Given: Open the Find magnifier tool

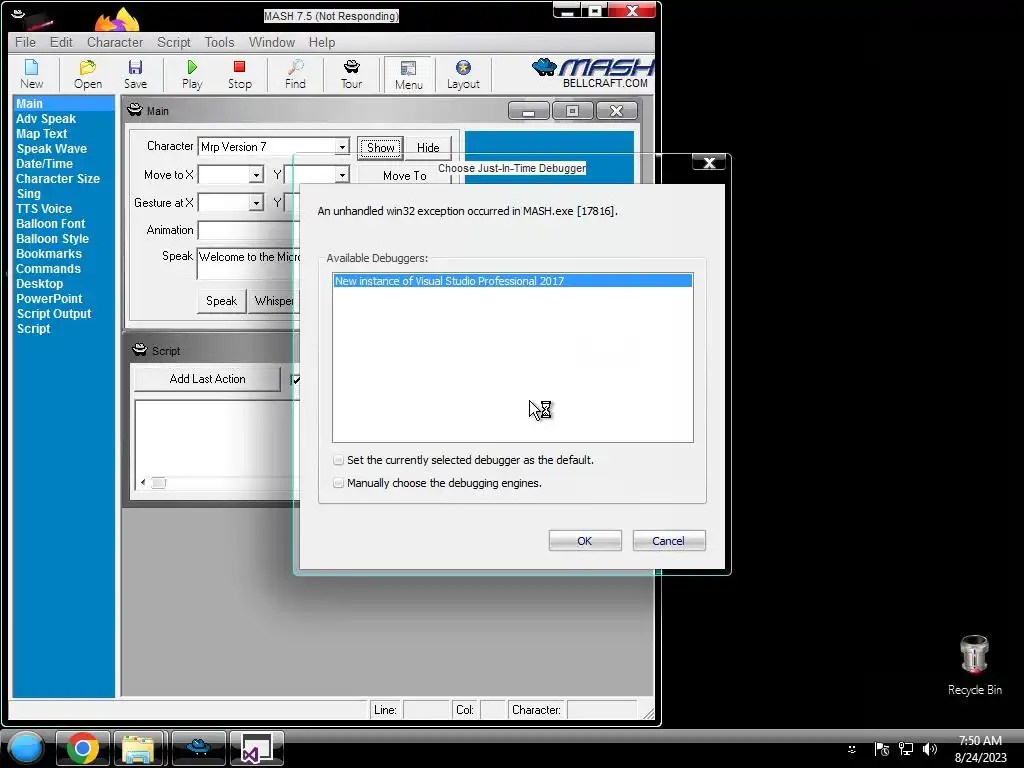Looking at the screenshot, I should 295,74.
